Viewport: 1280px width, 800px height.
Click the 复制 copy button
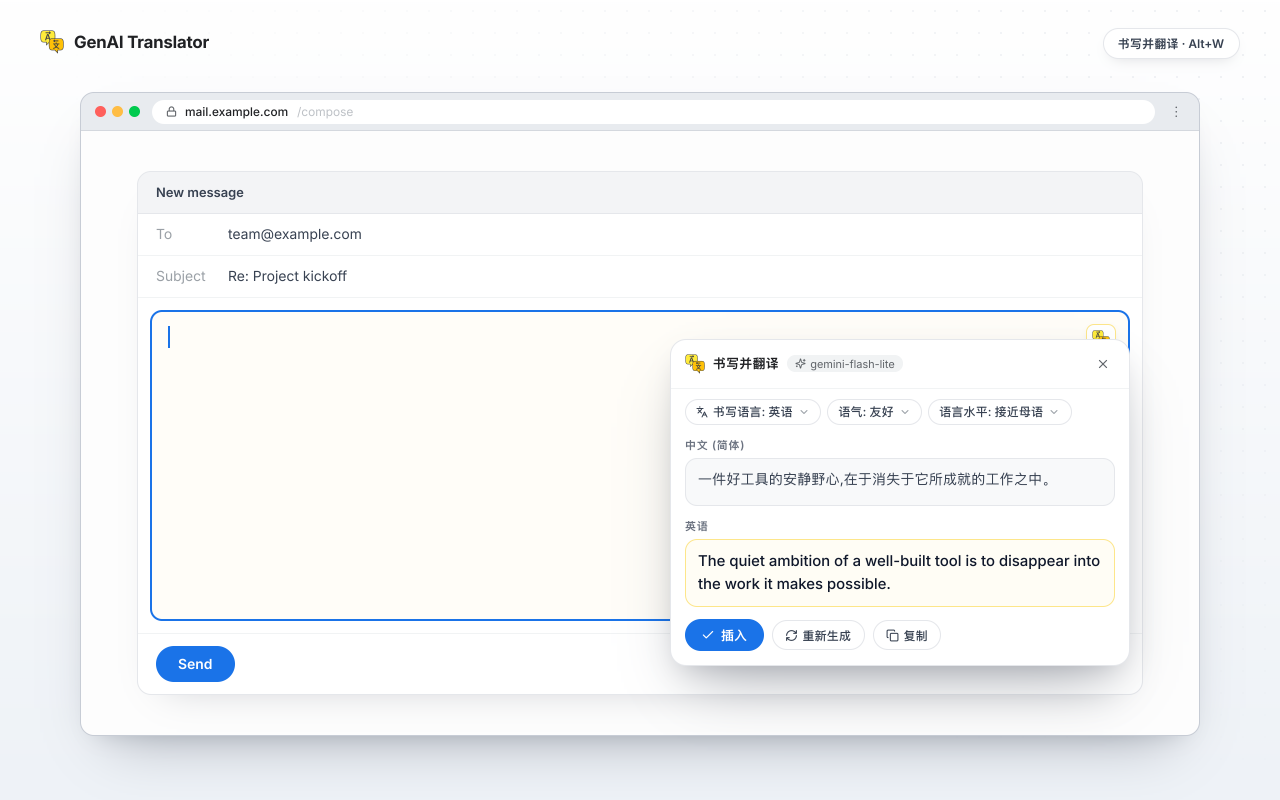pos(907,635)
